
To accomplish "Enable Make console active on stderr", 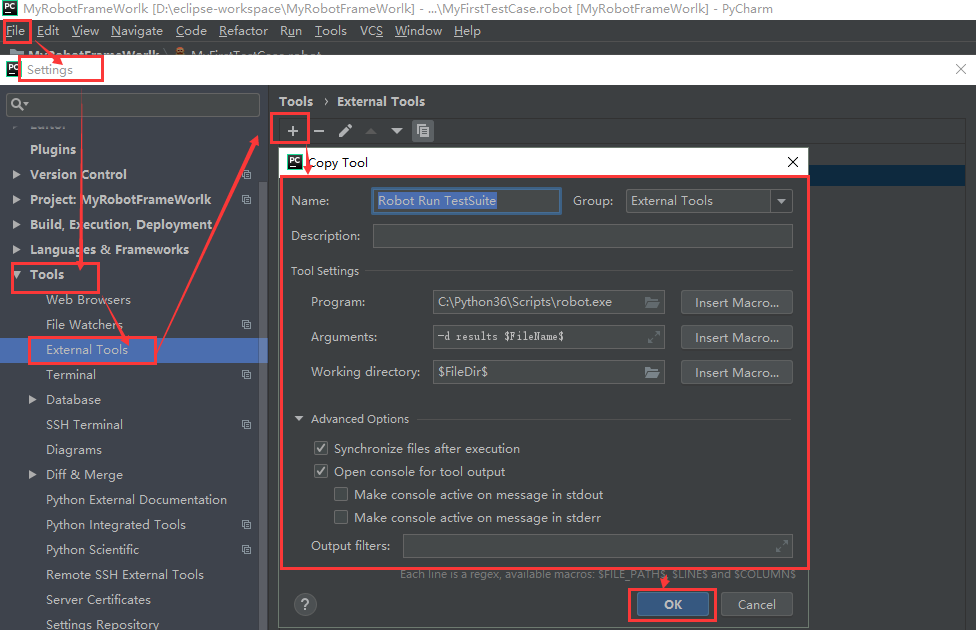I will pos(341,518).
